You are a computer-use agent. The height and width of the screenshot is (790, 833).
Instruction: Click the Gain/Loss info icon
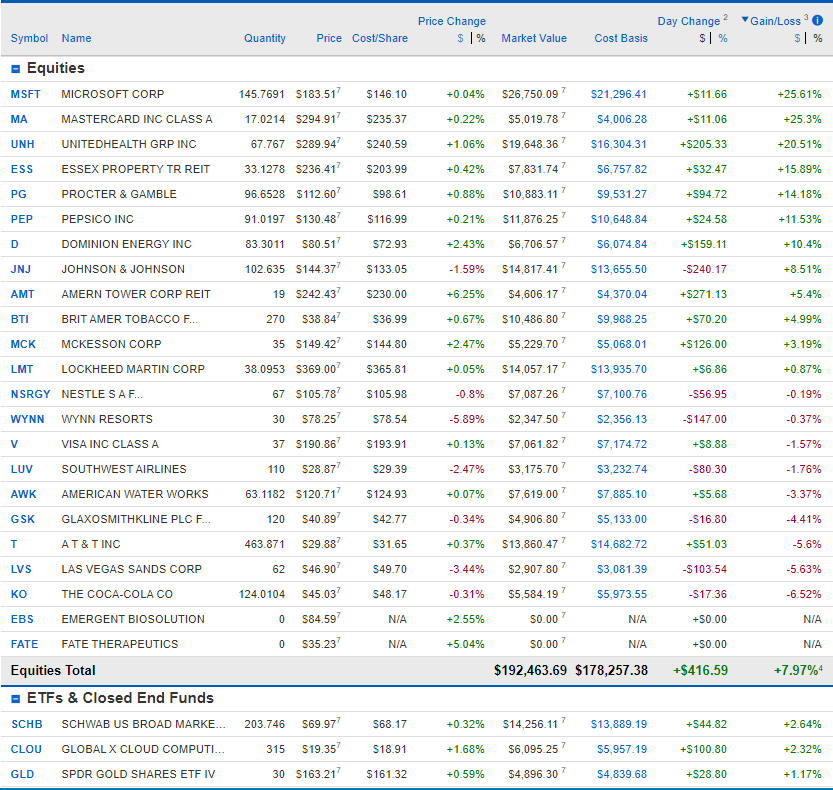818,21
